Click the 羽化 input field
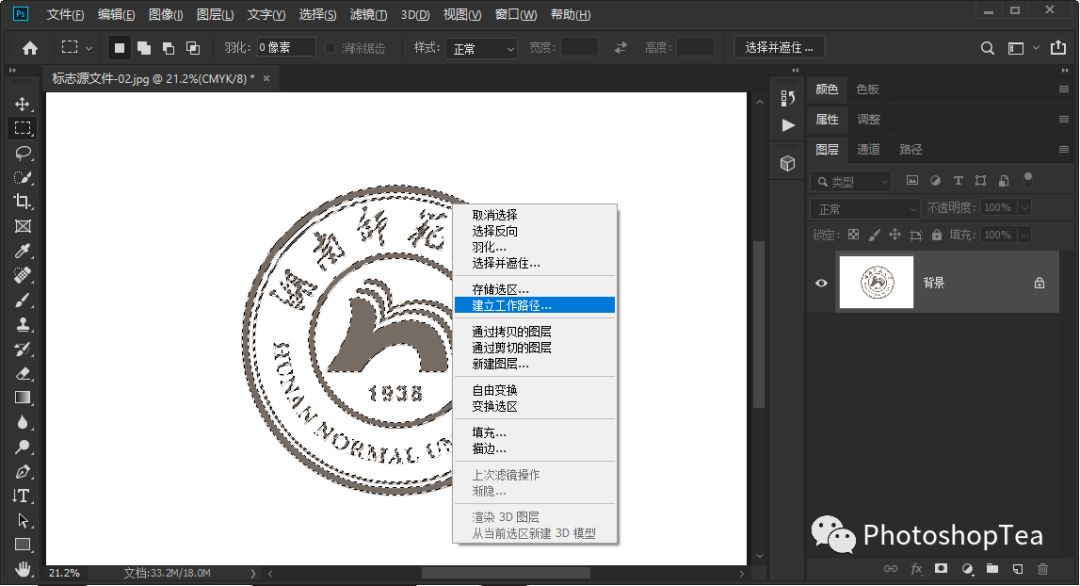 (x=286, y=48)
